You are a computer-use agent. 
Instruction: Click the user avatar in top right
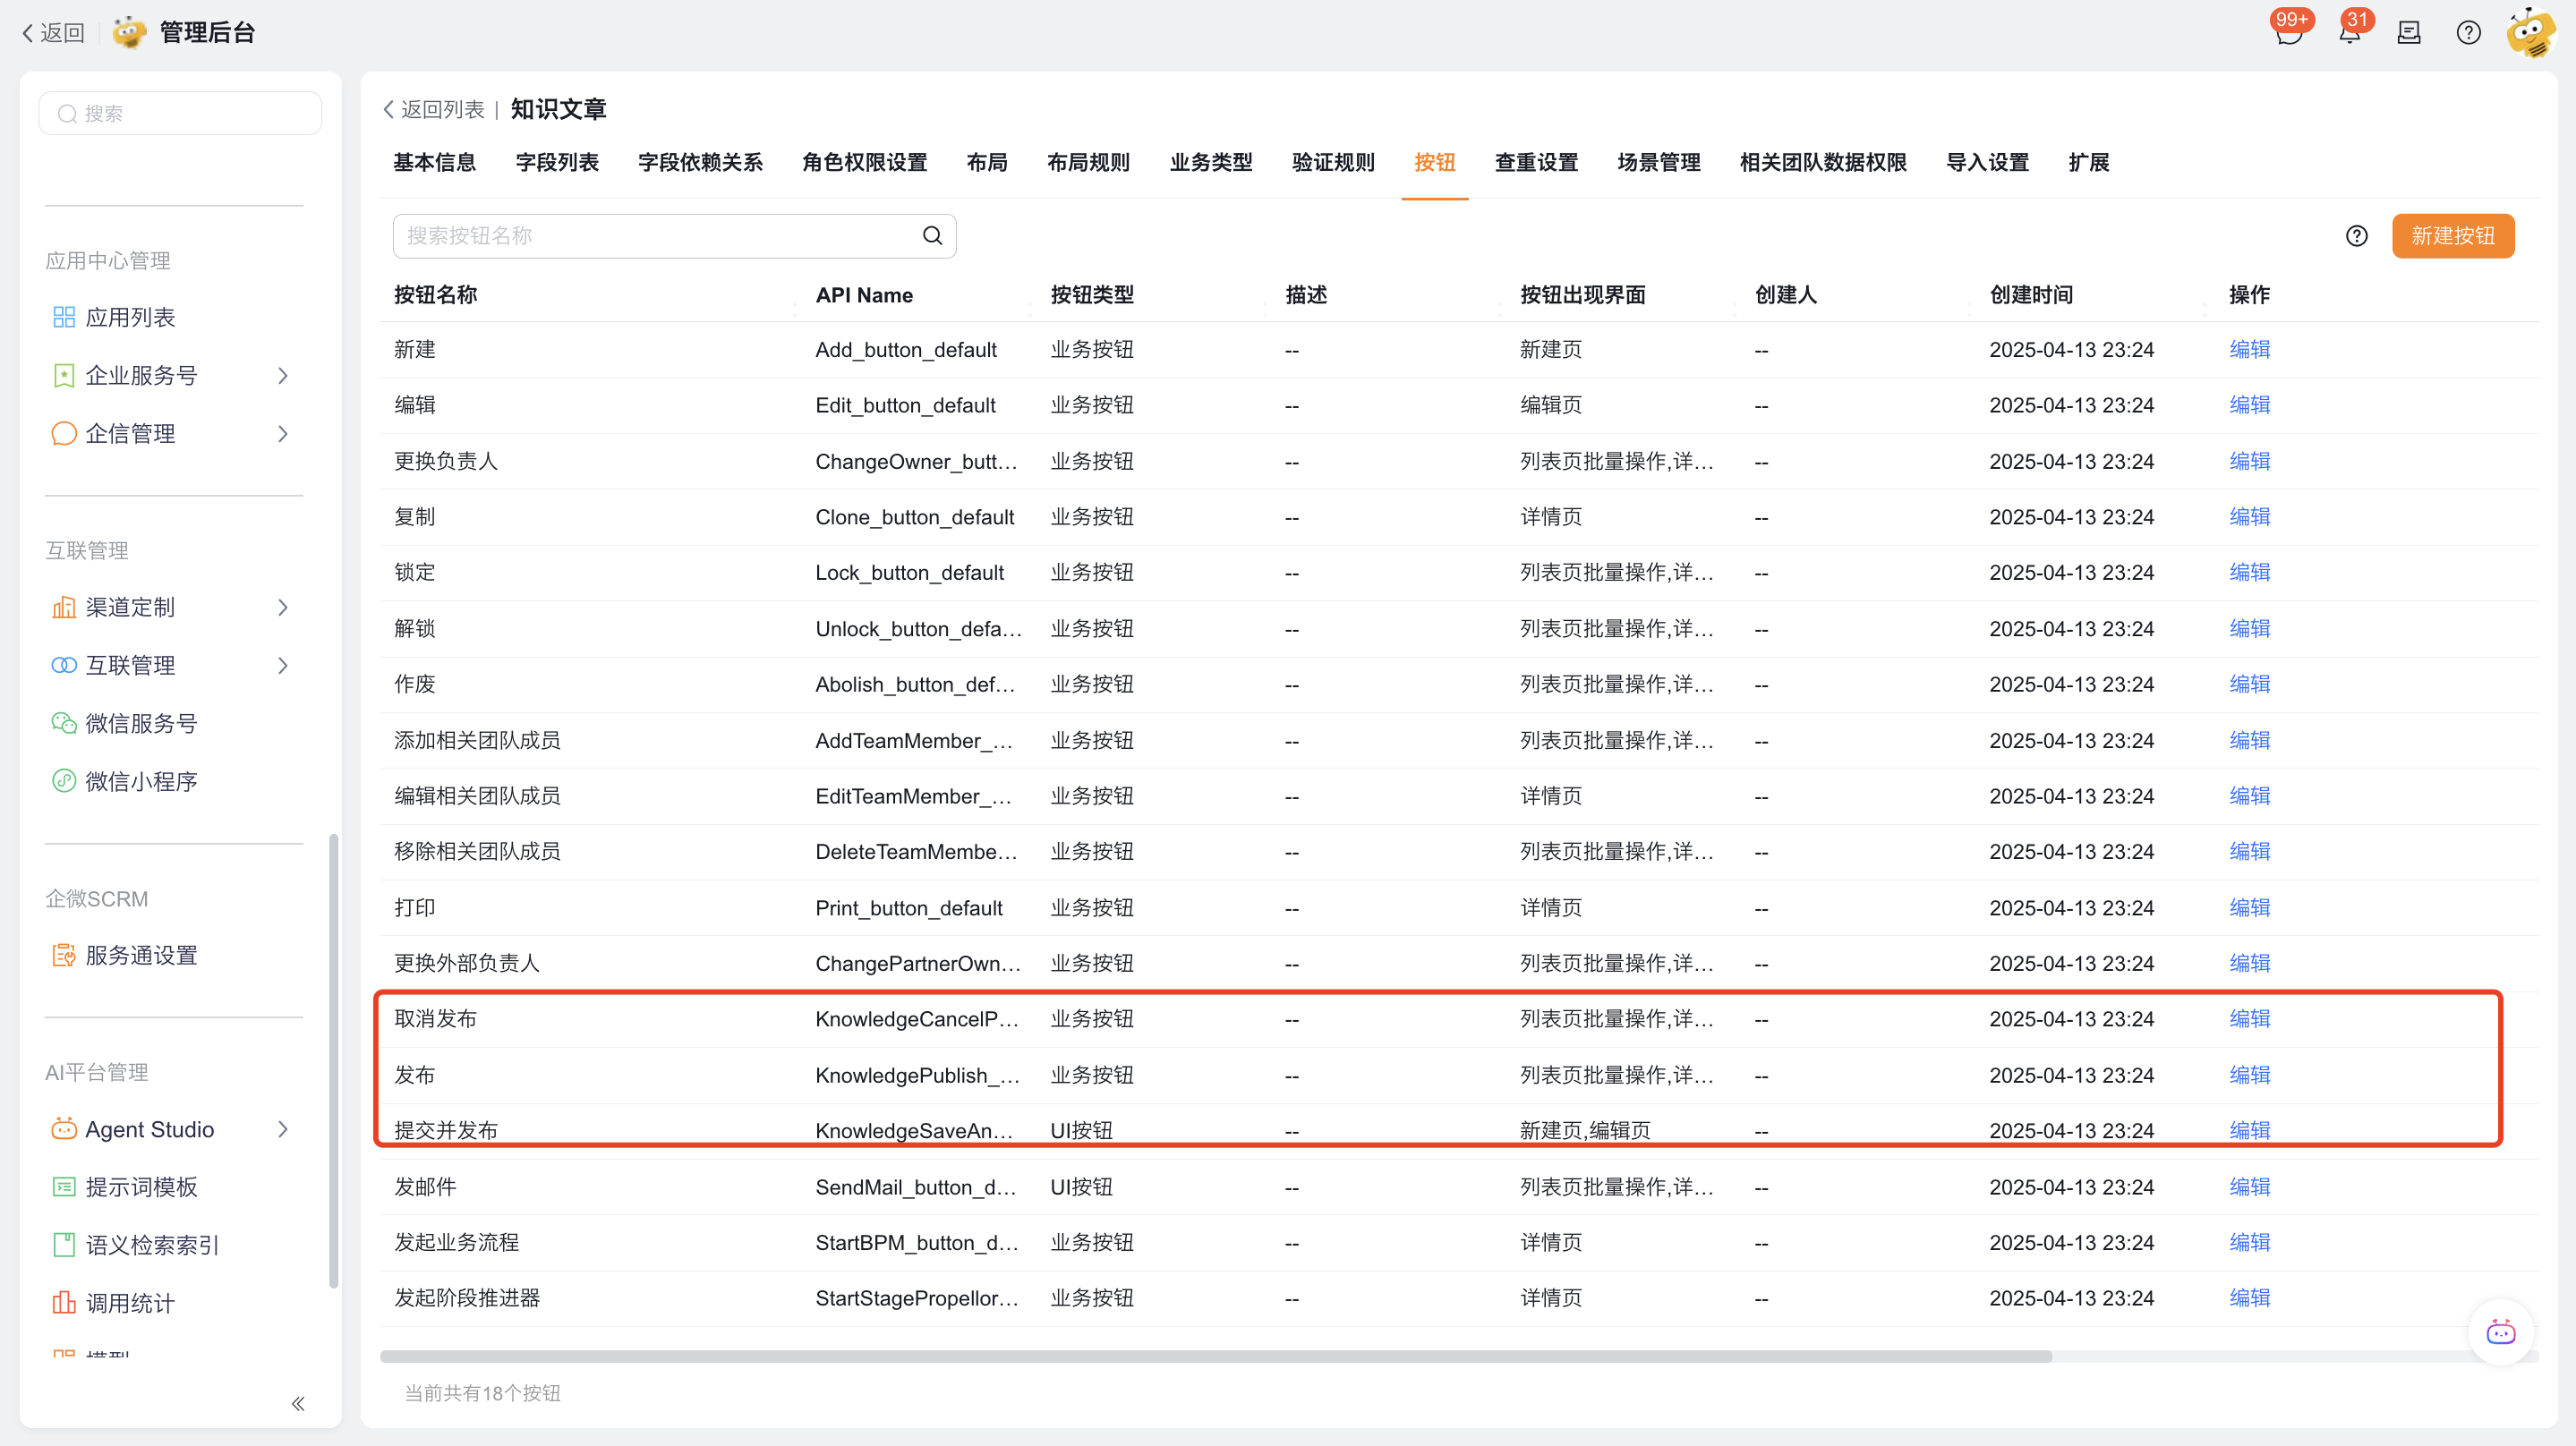[x=2530, y=34]
